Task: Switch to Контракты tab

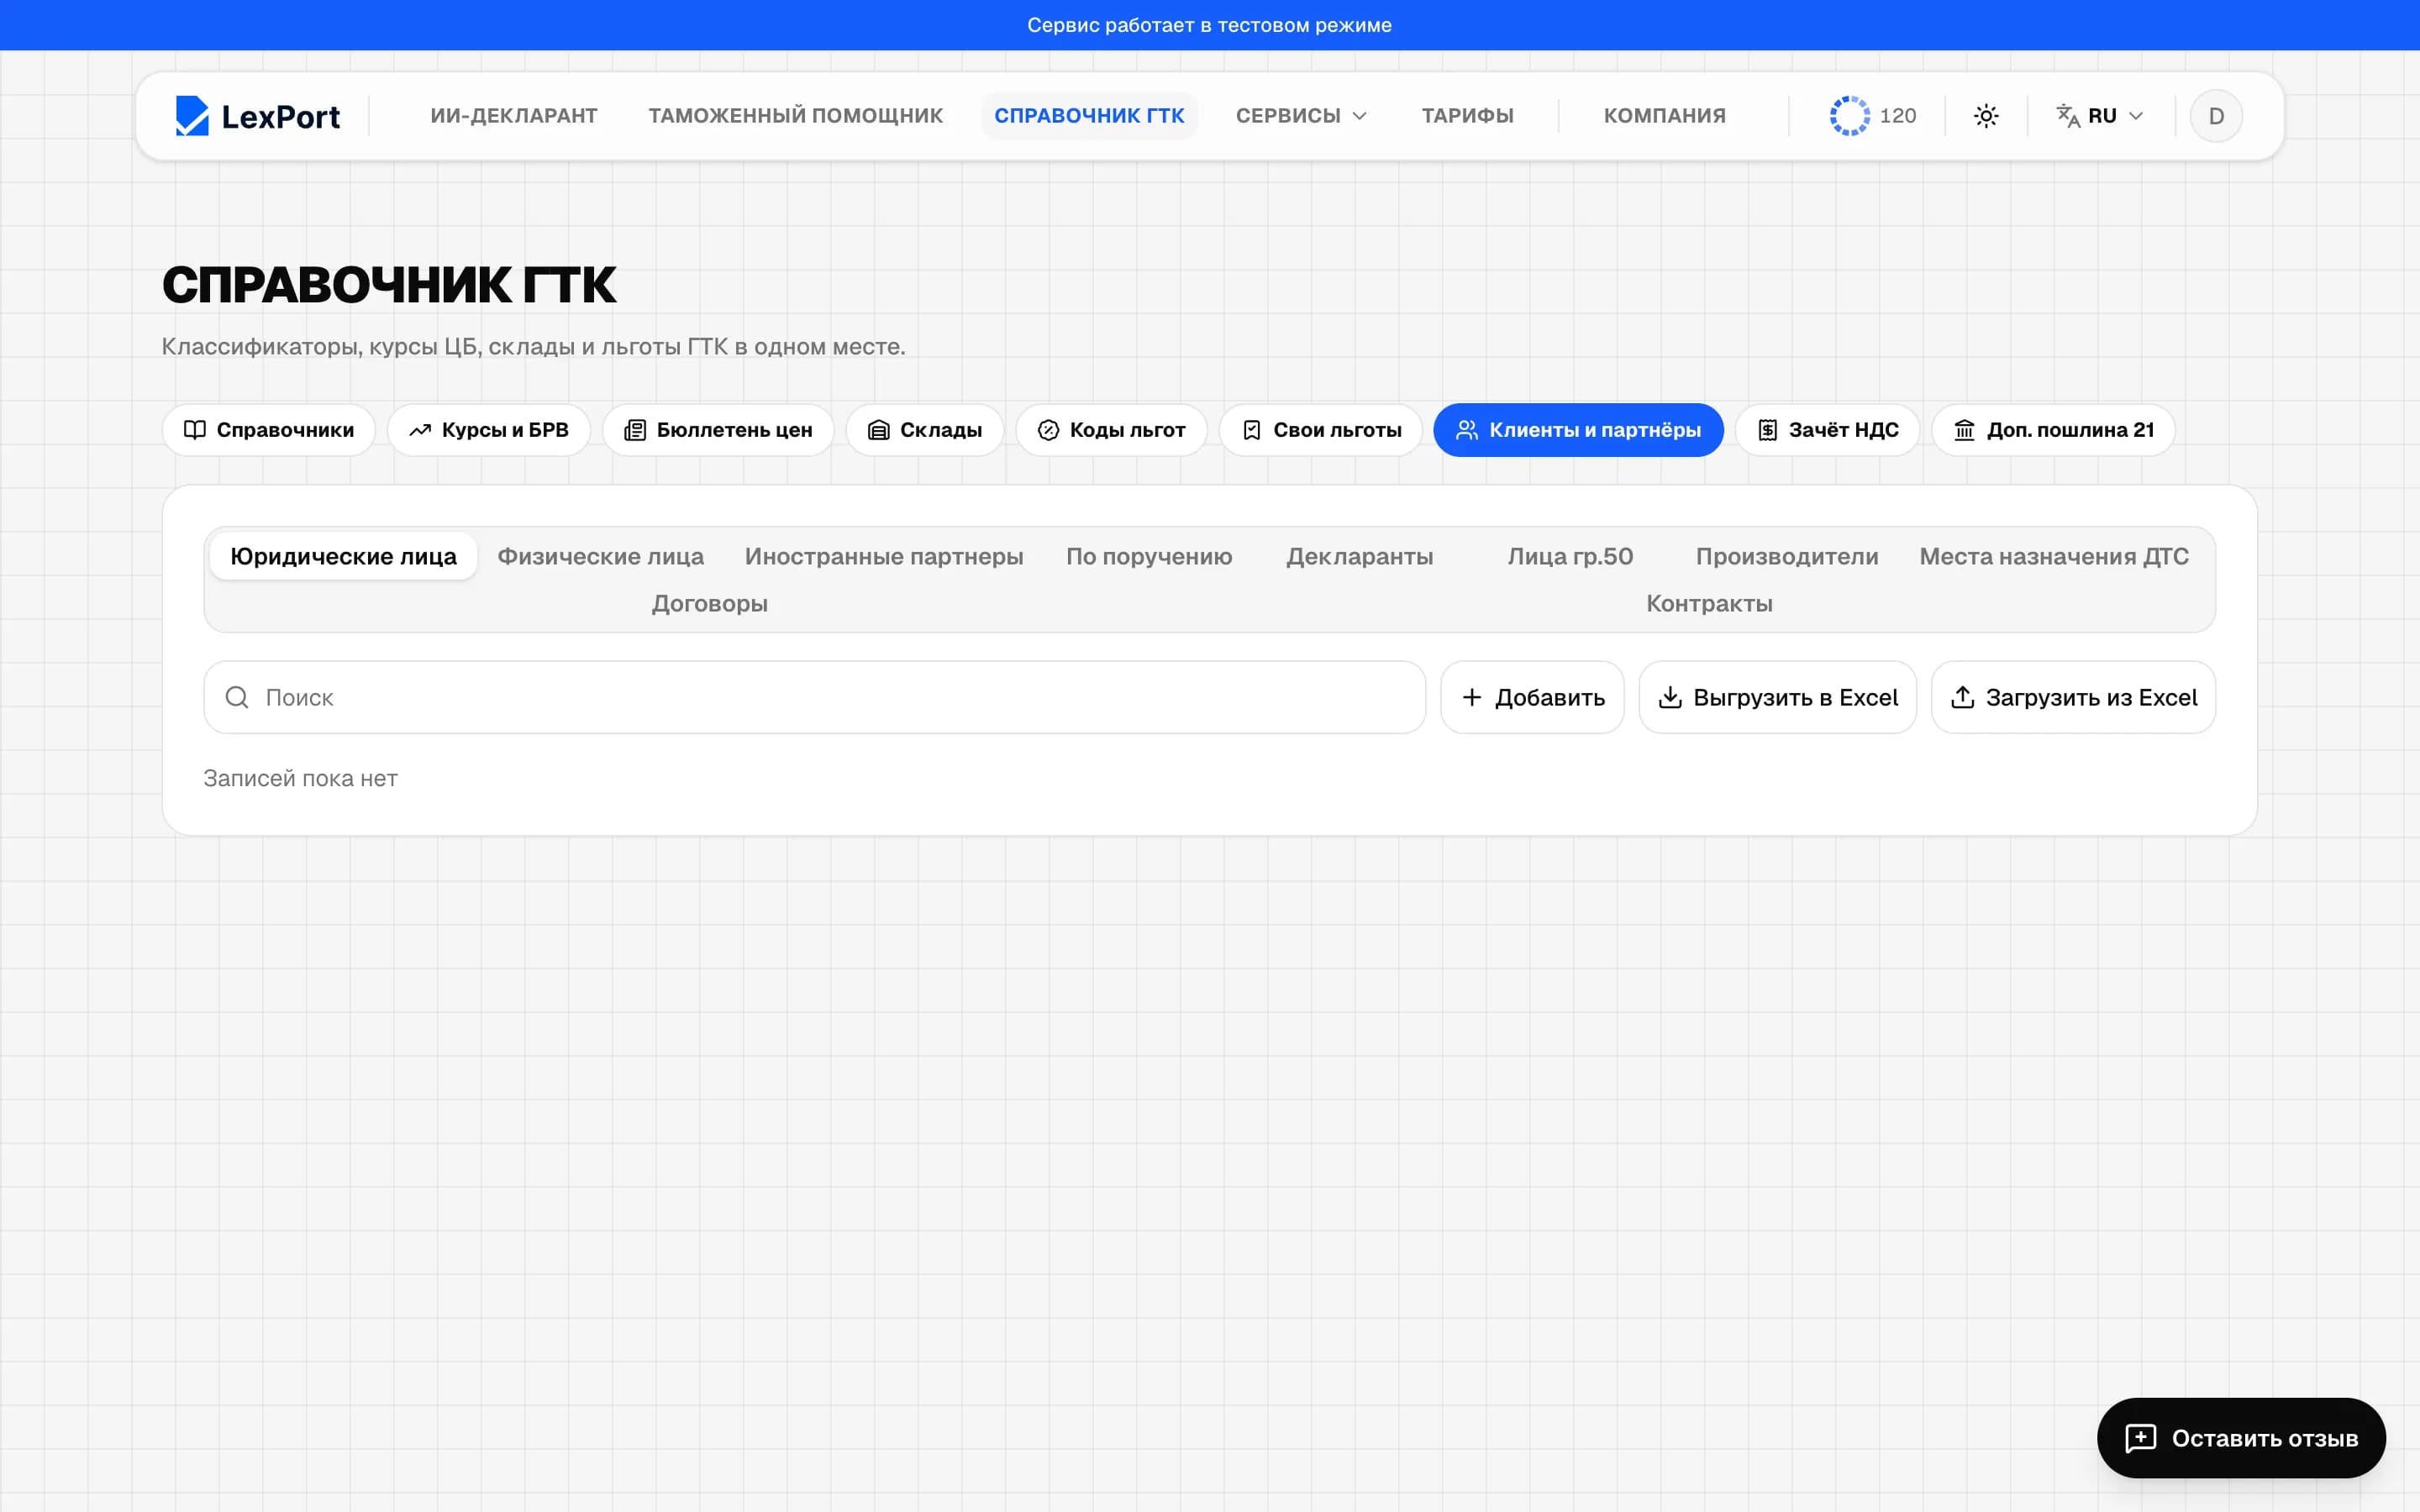Action: (x=1709, y=603)
